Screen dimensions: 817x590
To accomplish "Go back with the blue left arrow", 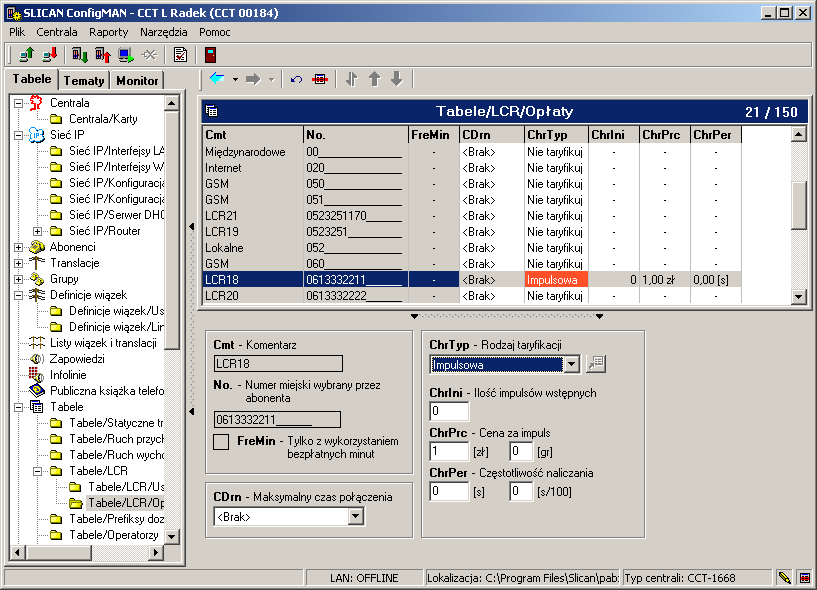I will tap(217, 79).
